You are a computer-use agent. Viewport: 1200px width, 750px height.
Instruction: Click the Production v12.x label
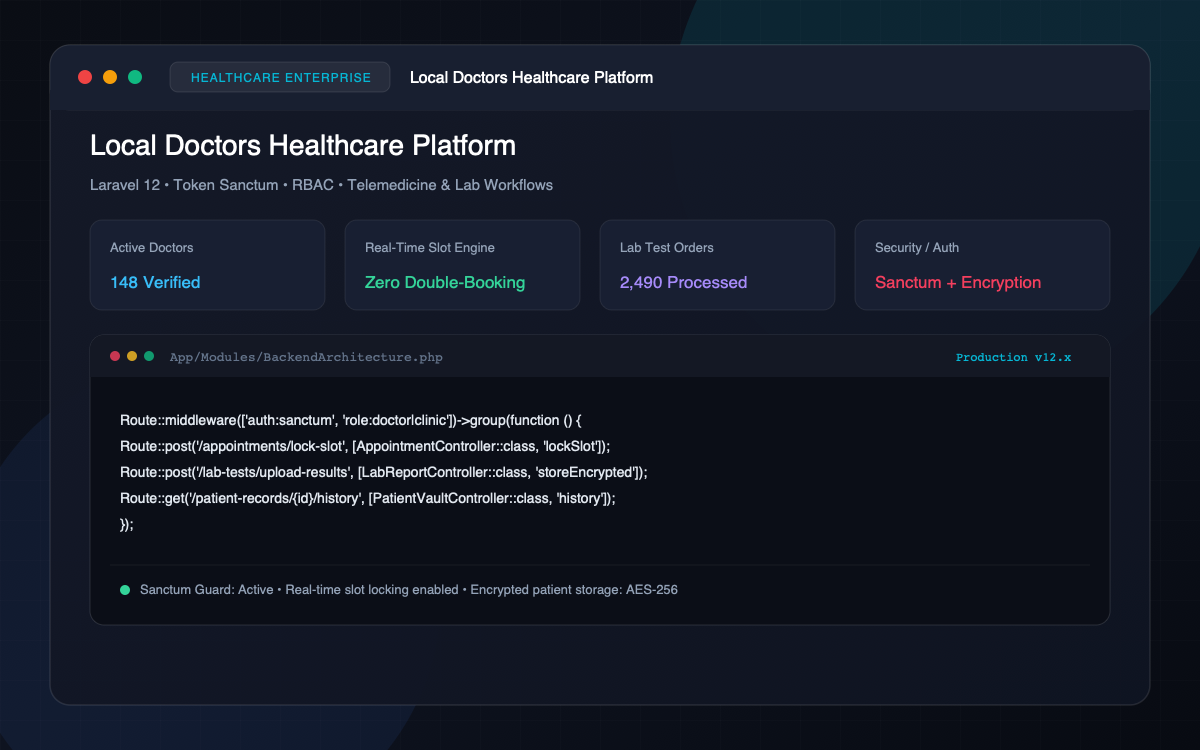coord(1013,357)
